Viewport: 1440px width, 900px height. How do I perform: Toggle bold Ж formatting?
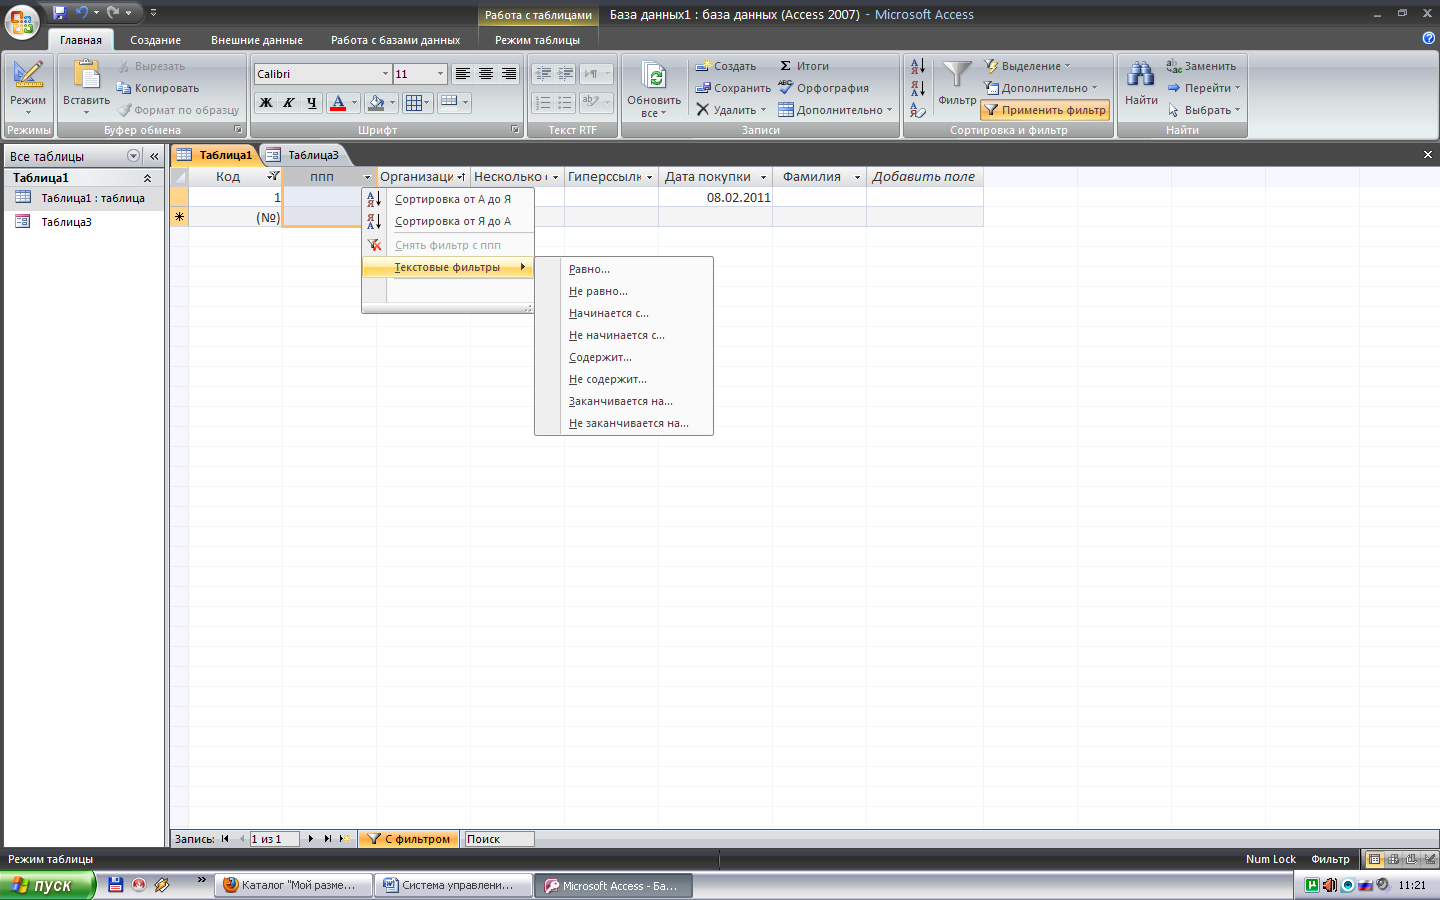266,102
